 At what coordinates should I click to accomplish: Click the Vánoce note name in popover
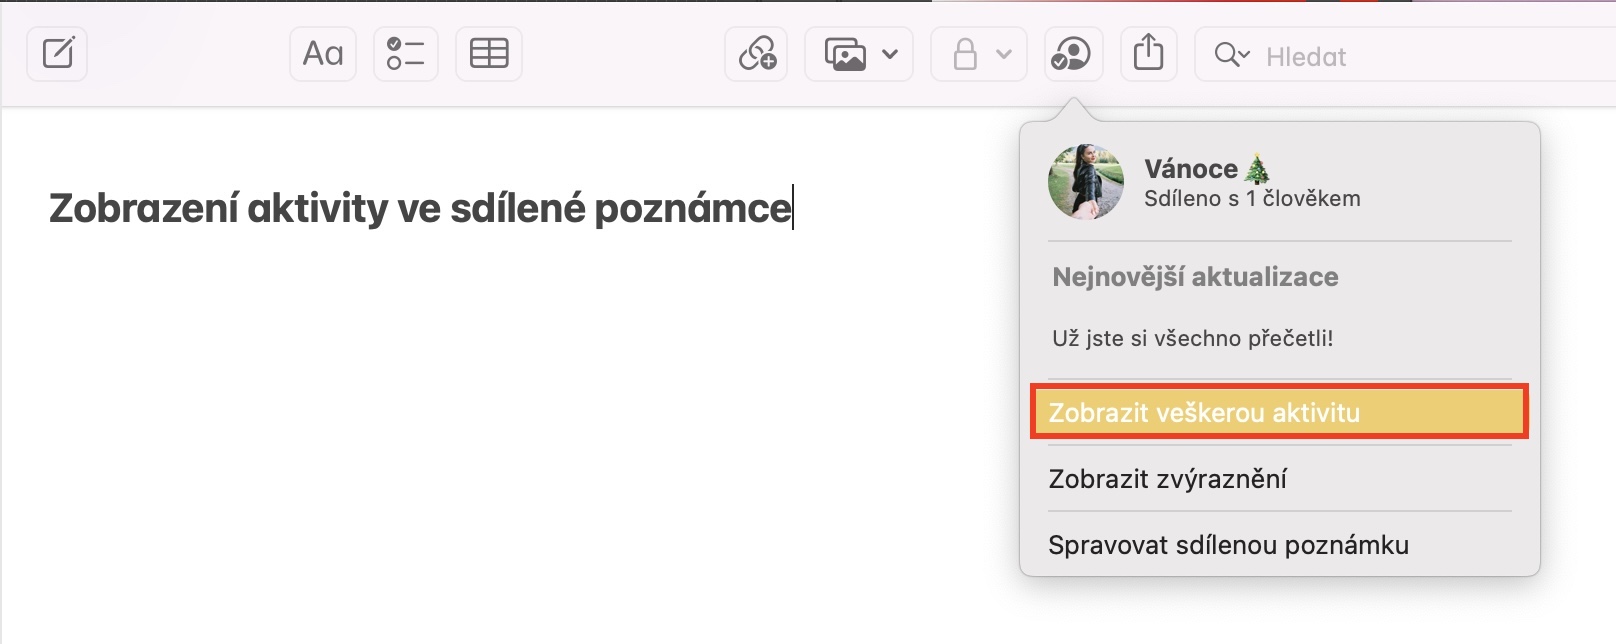(1191, 169)
